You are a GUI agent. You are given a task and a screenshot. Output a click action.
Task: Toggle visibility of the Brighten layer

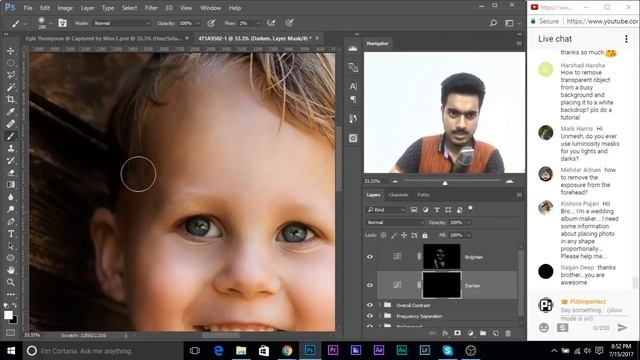pyautogui.click(x=370, y=257)
